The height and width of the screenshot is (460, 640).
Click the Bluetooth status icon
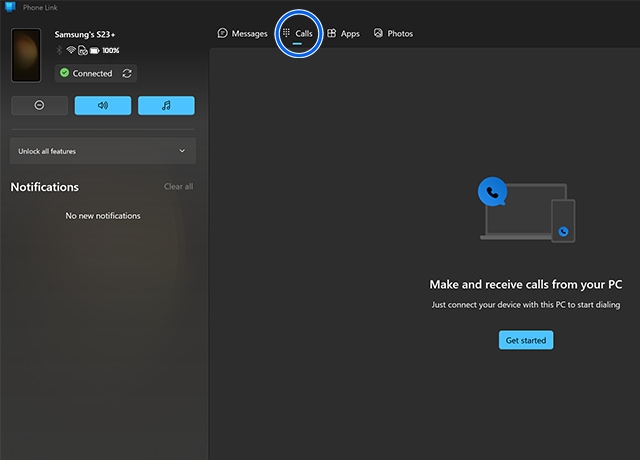tap(59, 50)
